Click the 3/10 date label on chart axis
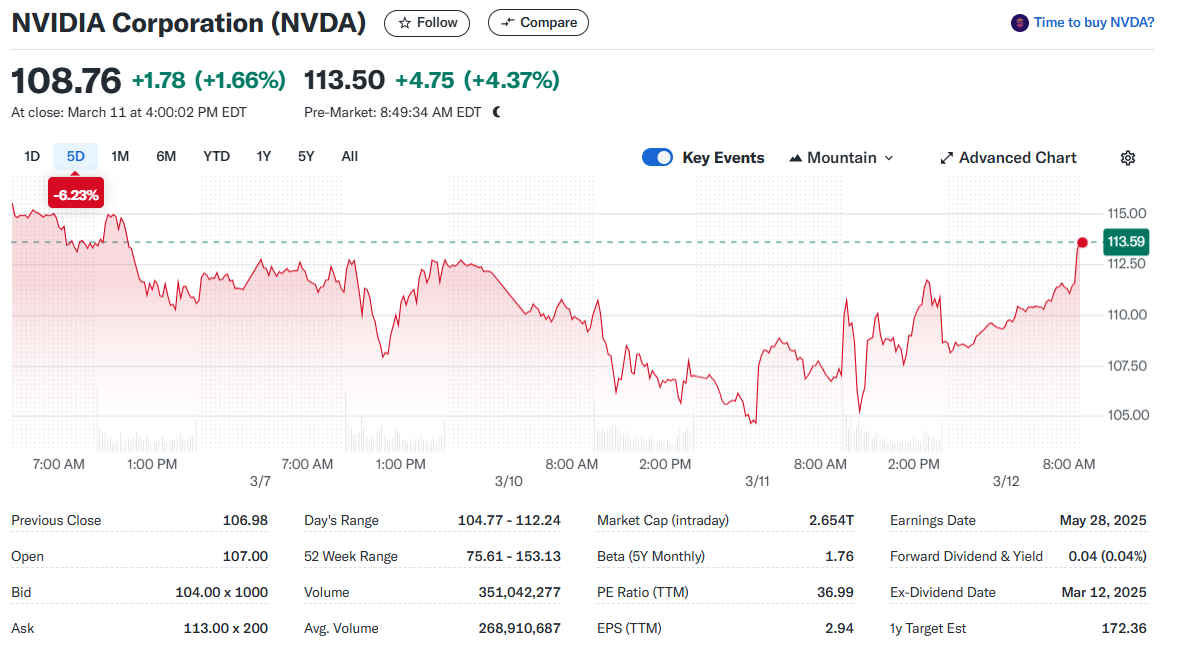This screenshot has width=1178, height=650. coord(509,481)
